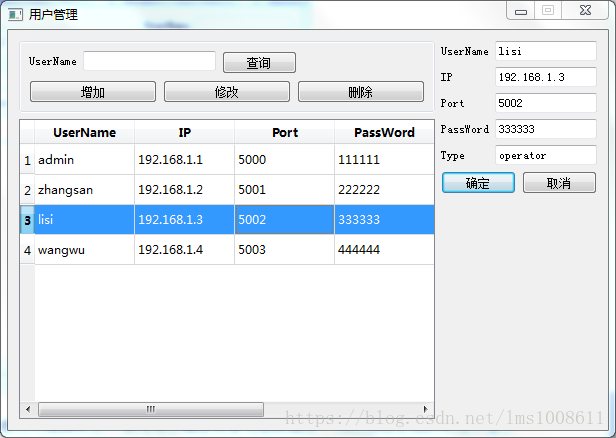Click the 用户管理 window title icon
This screenshot has height=438, width=616.
coord(15,15)
